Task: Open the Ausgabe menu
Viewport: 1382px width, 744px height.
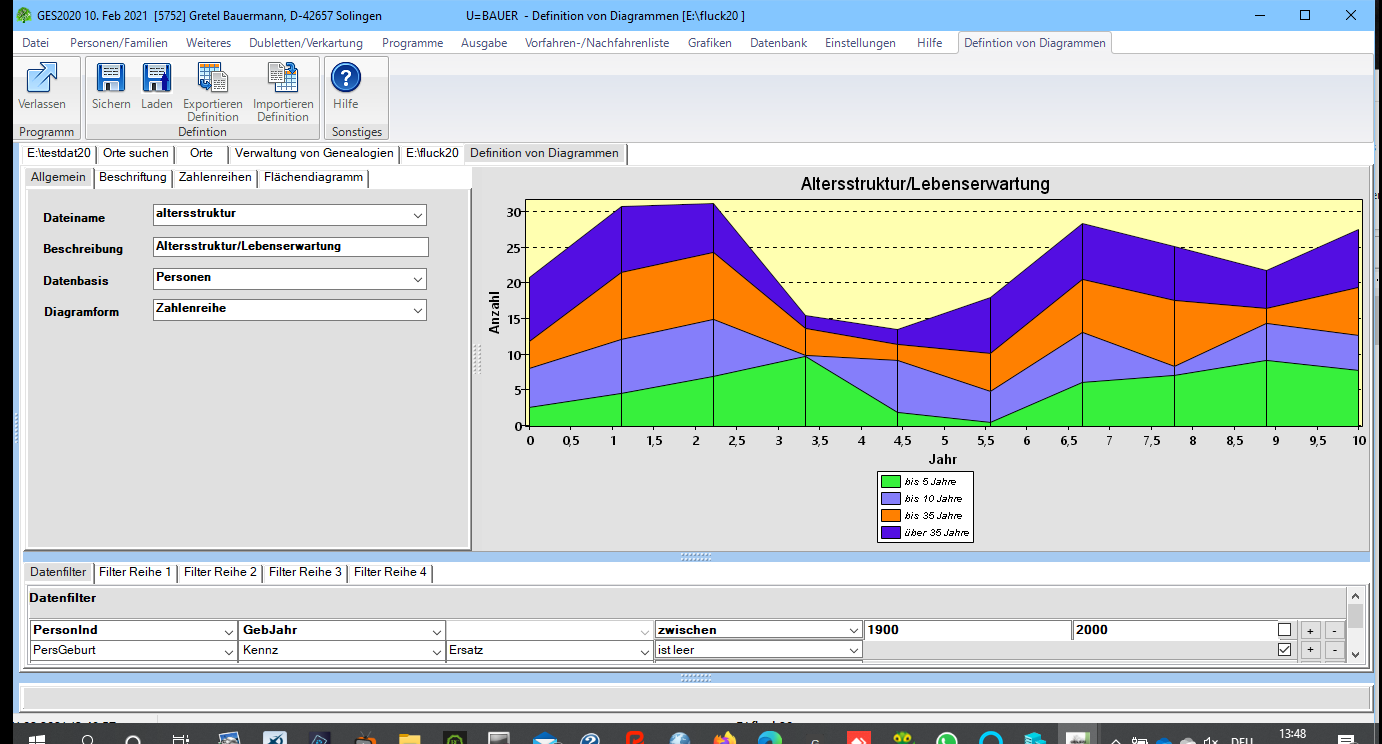Action: 484,43
